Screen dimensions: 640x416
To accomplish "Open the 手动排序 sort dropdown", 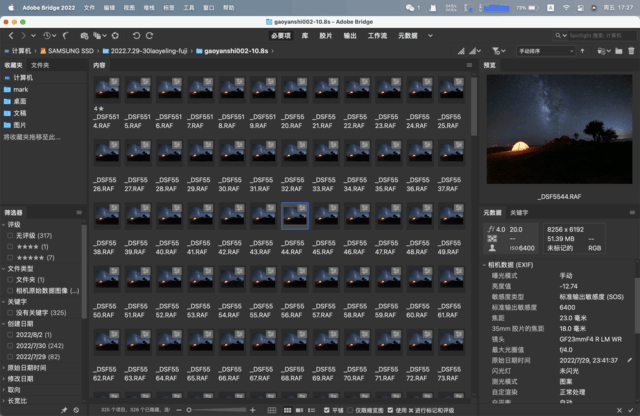I will pyautogui.click(x=546, y=51).
